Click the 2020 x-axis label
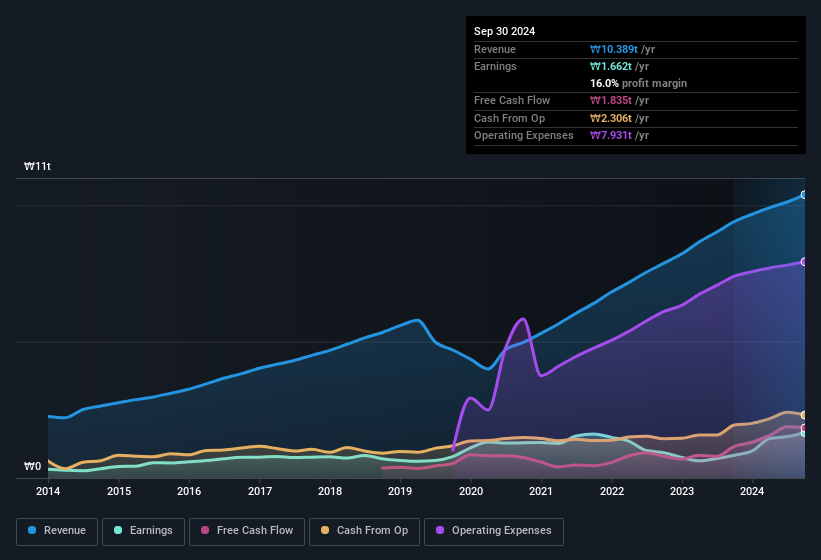This screenshot has height=560, width=821. coord(470,491)
